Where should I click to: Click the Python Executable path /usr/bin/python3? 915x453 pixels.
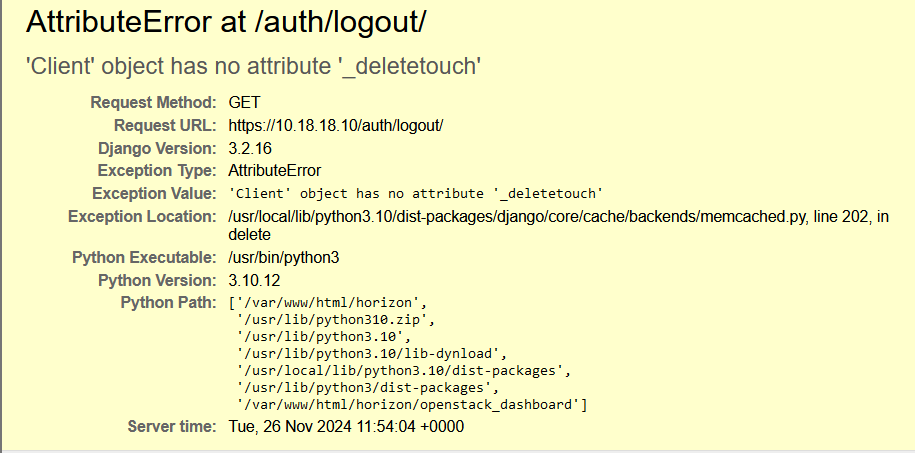[x=284, y=258]
